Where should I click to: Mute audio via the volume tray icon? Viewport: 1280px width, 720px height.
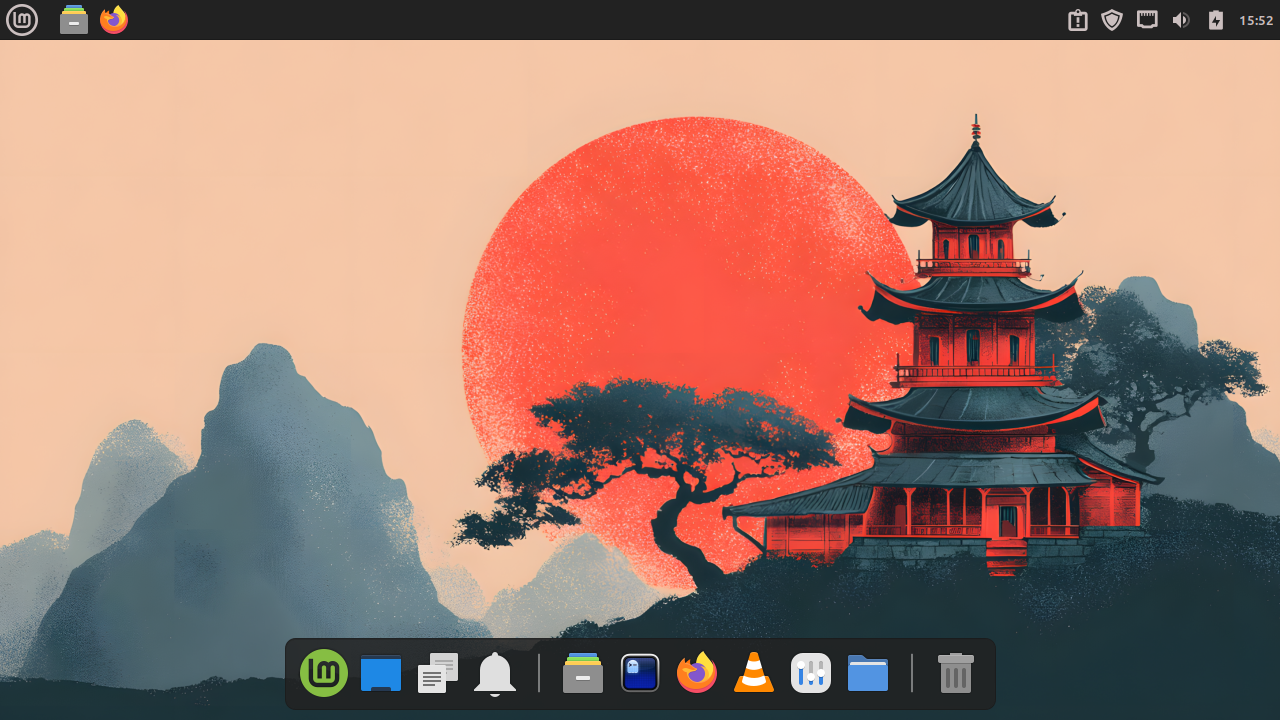(1181, 19)
